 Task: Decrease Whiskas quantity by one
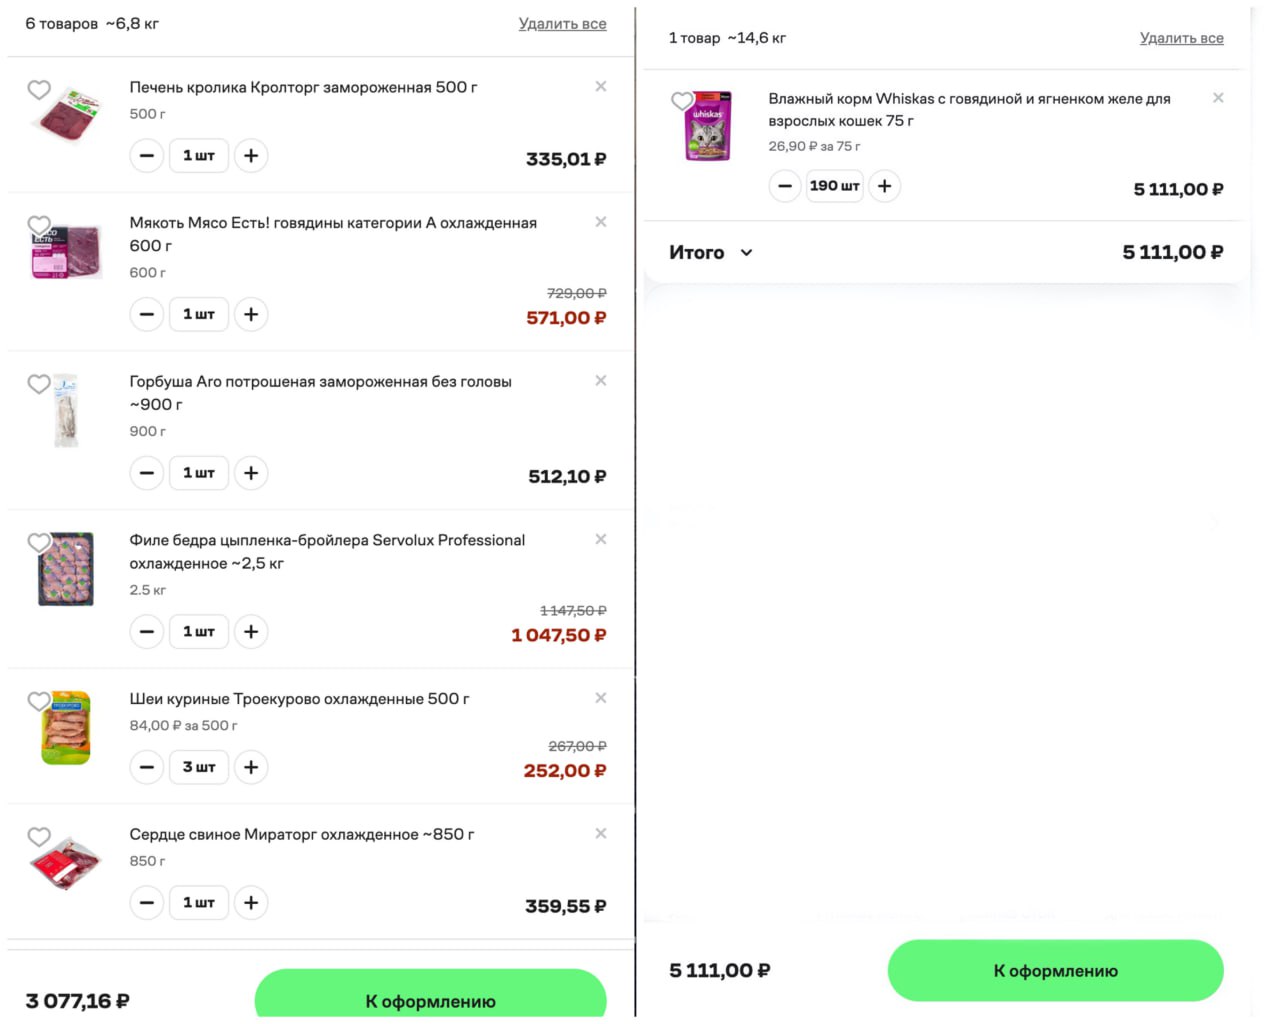pyautogui.click(x=785, y=186)
